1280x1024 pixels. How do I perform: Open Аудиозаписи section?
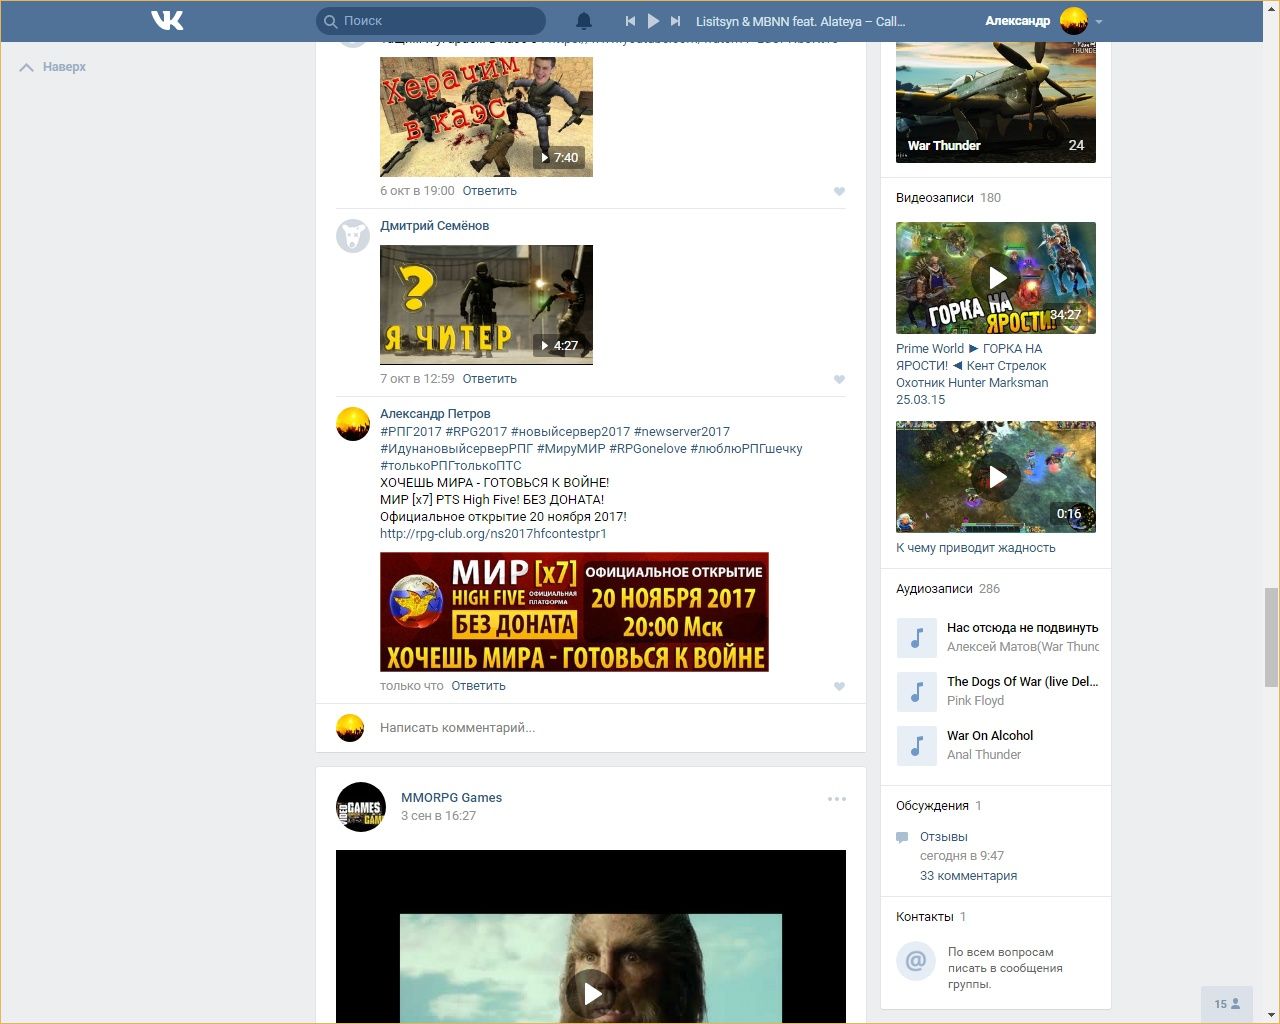pyautogui.click(x=933, y=589)
